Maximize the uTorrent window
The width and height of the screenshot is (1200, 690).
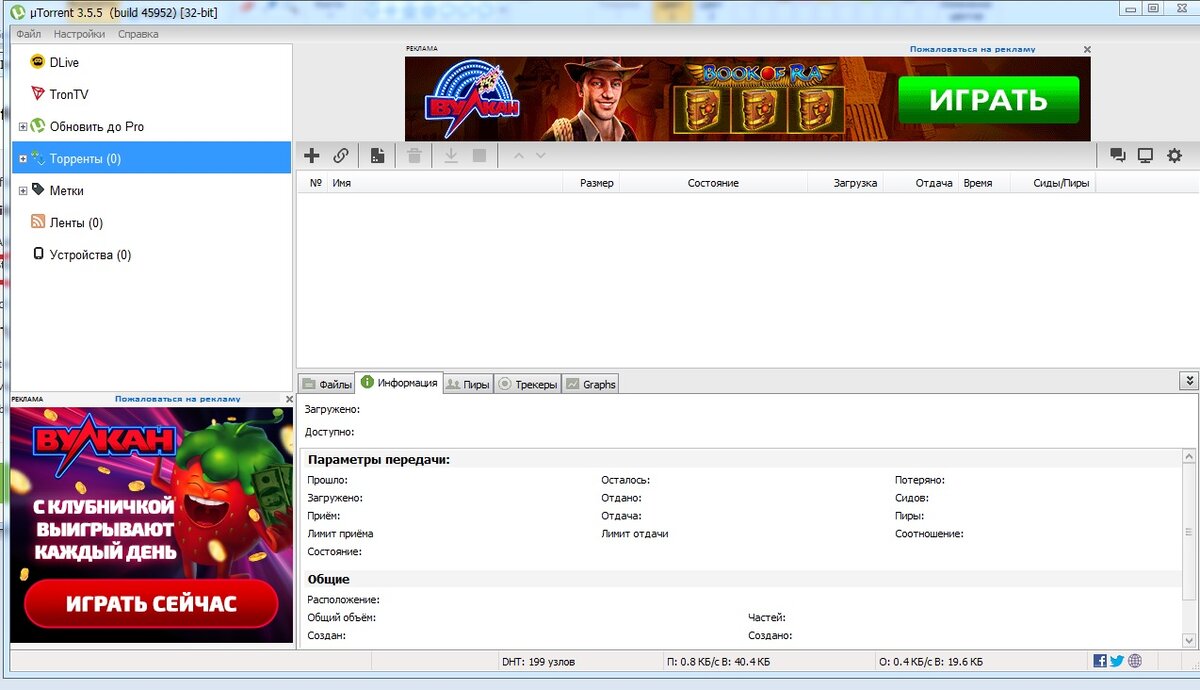[1153, 8]
